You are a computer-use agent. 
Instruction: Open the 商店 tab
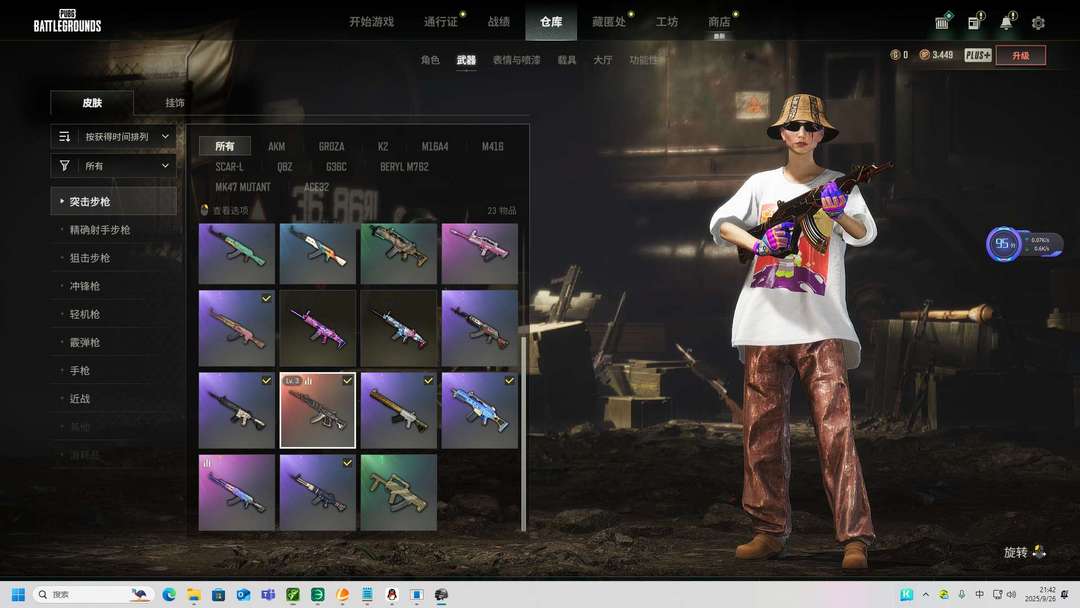(719, 21)
